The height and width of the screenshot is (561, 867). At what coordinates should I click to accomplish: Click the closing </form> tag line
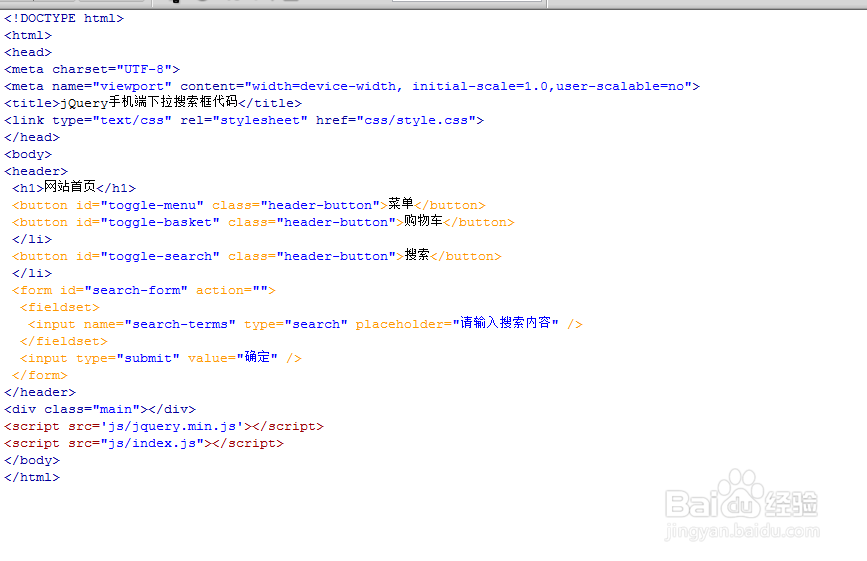(x=40, y=376)
